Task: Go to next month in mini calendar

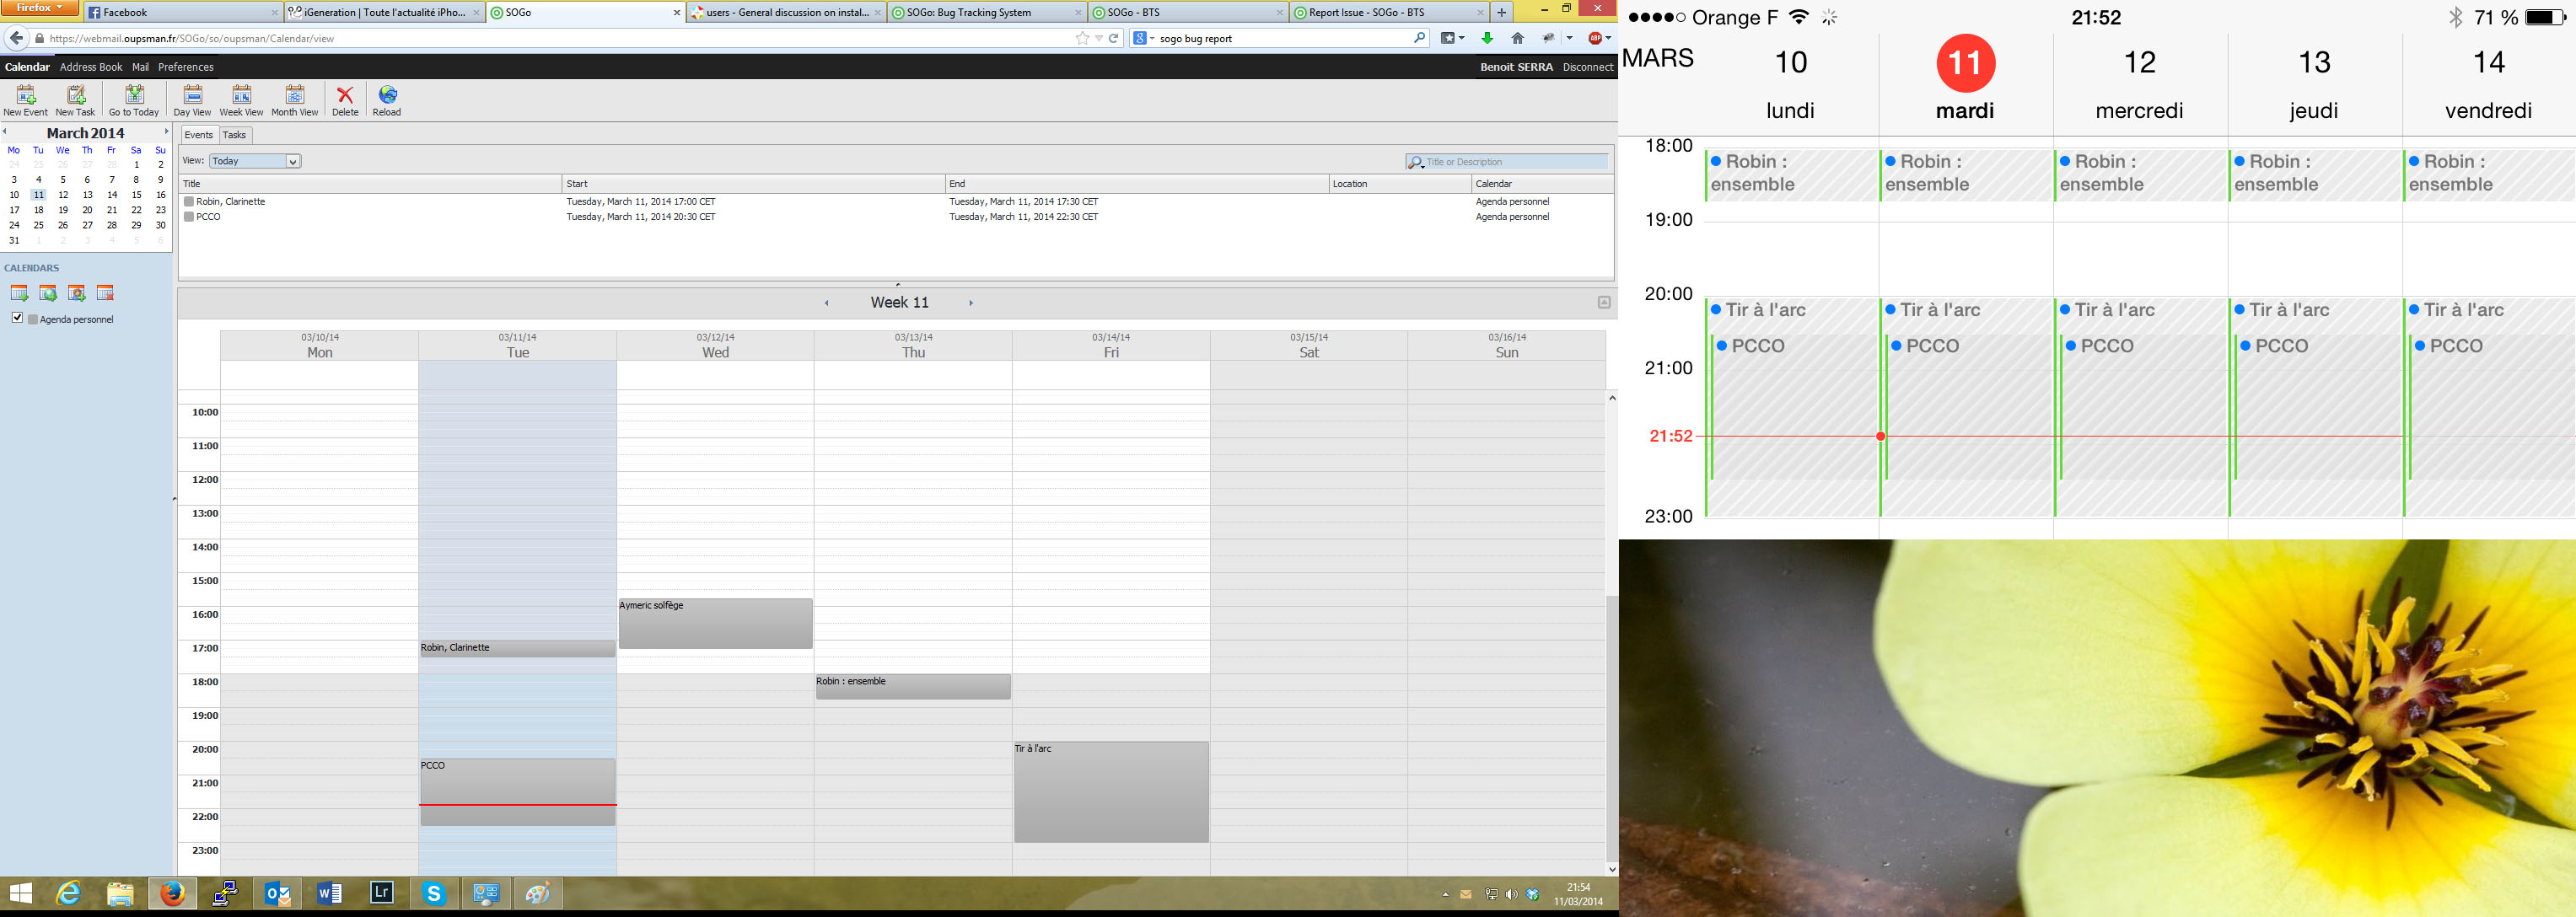Action: click(166, 131)
